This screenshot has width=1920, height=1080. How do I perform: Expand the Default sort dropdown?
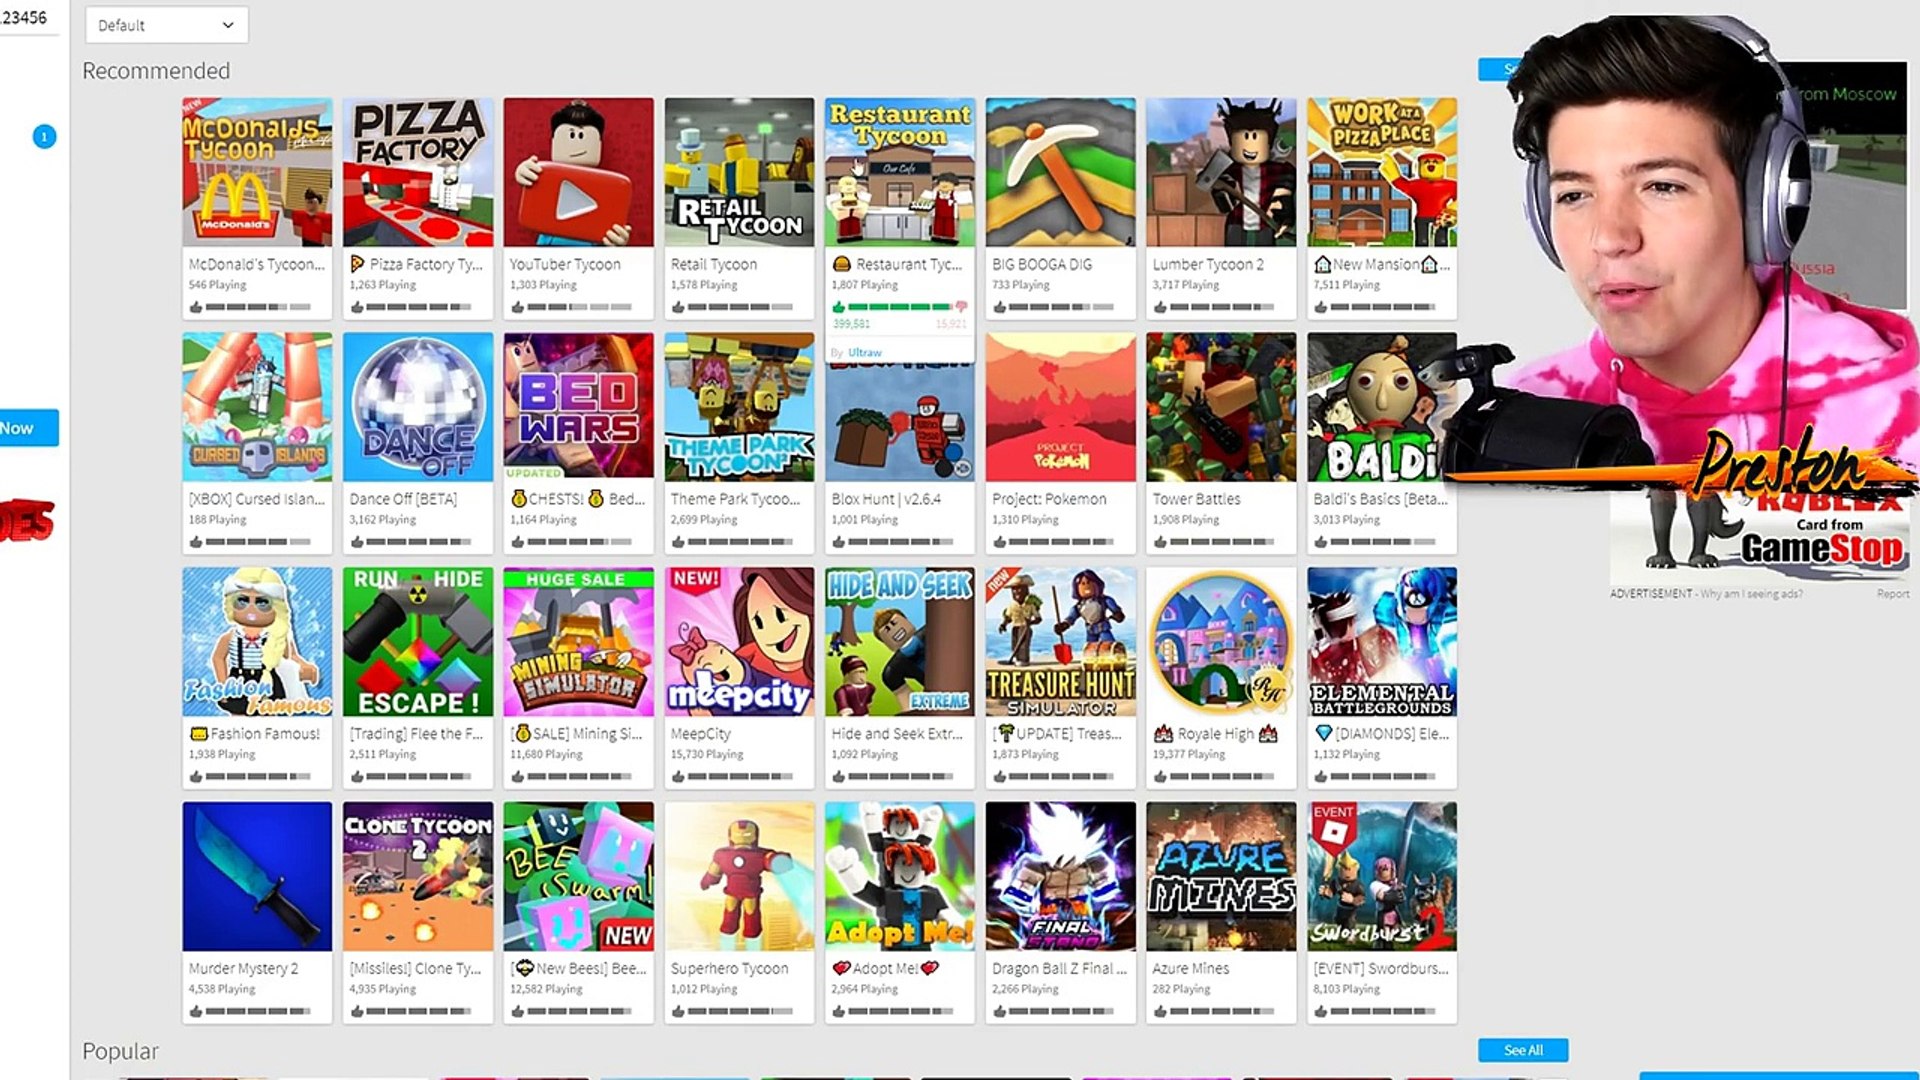167,25
